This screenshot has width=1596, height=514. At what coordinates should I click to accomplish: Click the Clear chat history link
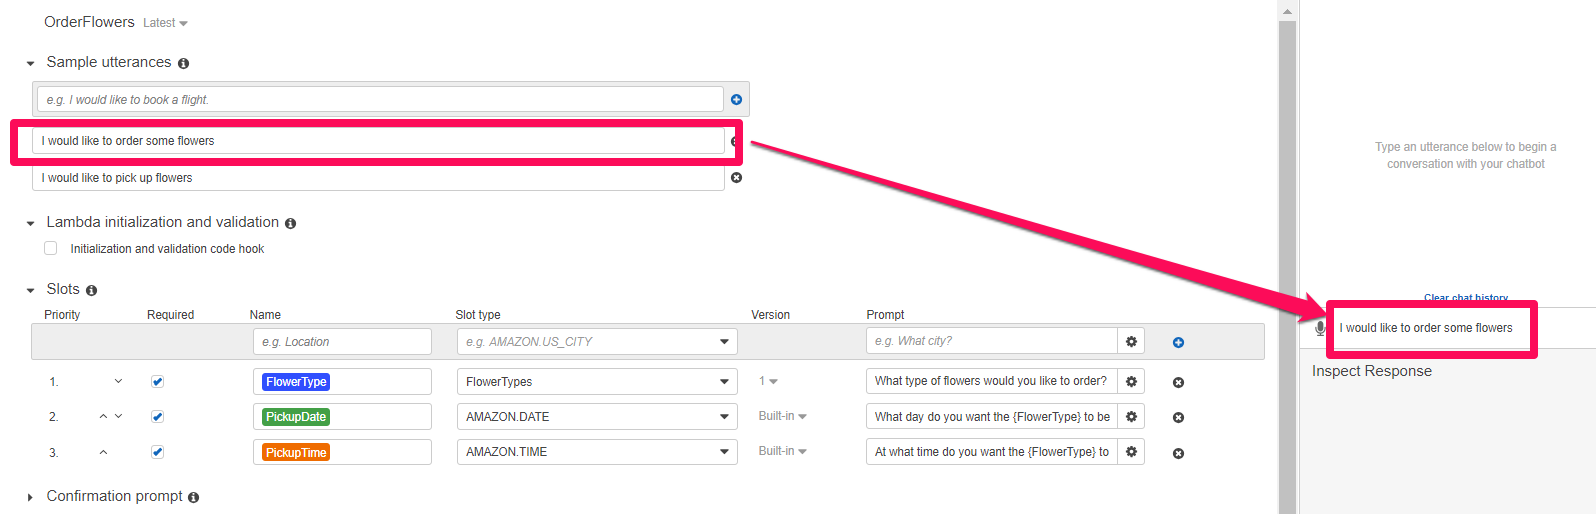point(1466,298)
